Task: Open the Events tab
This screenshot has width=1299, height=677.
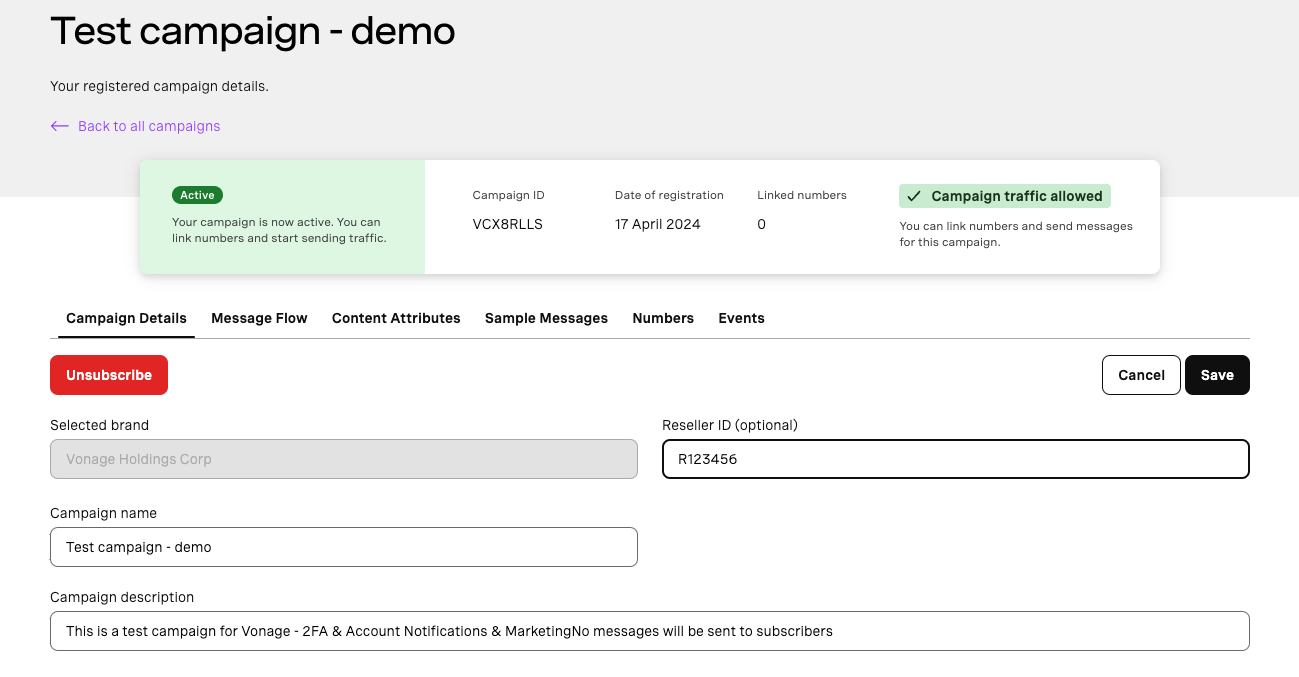Action: [741, 318]
